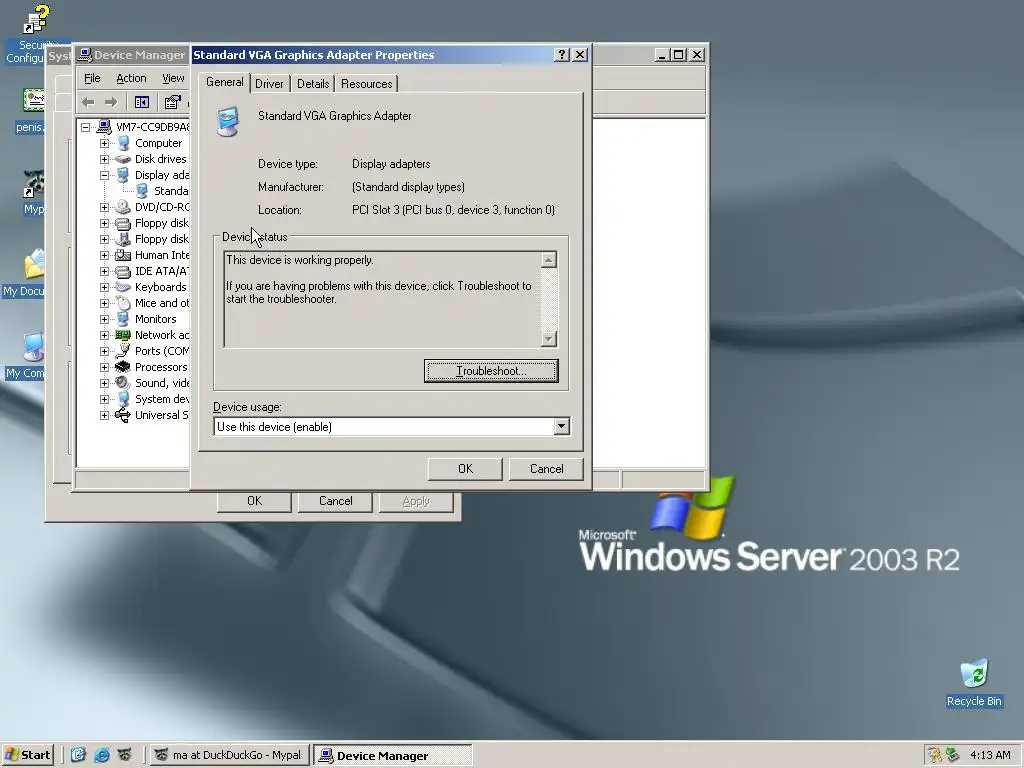
Task: Click the Start button
Action: [27, 755]
